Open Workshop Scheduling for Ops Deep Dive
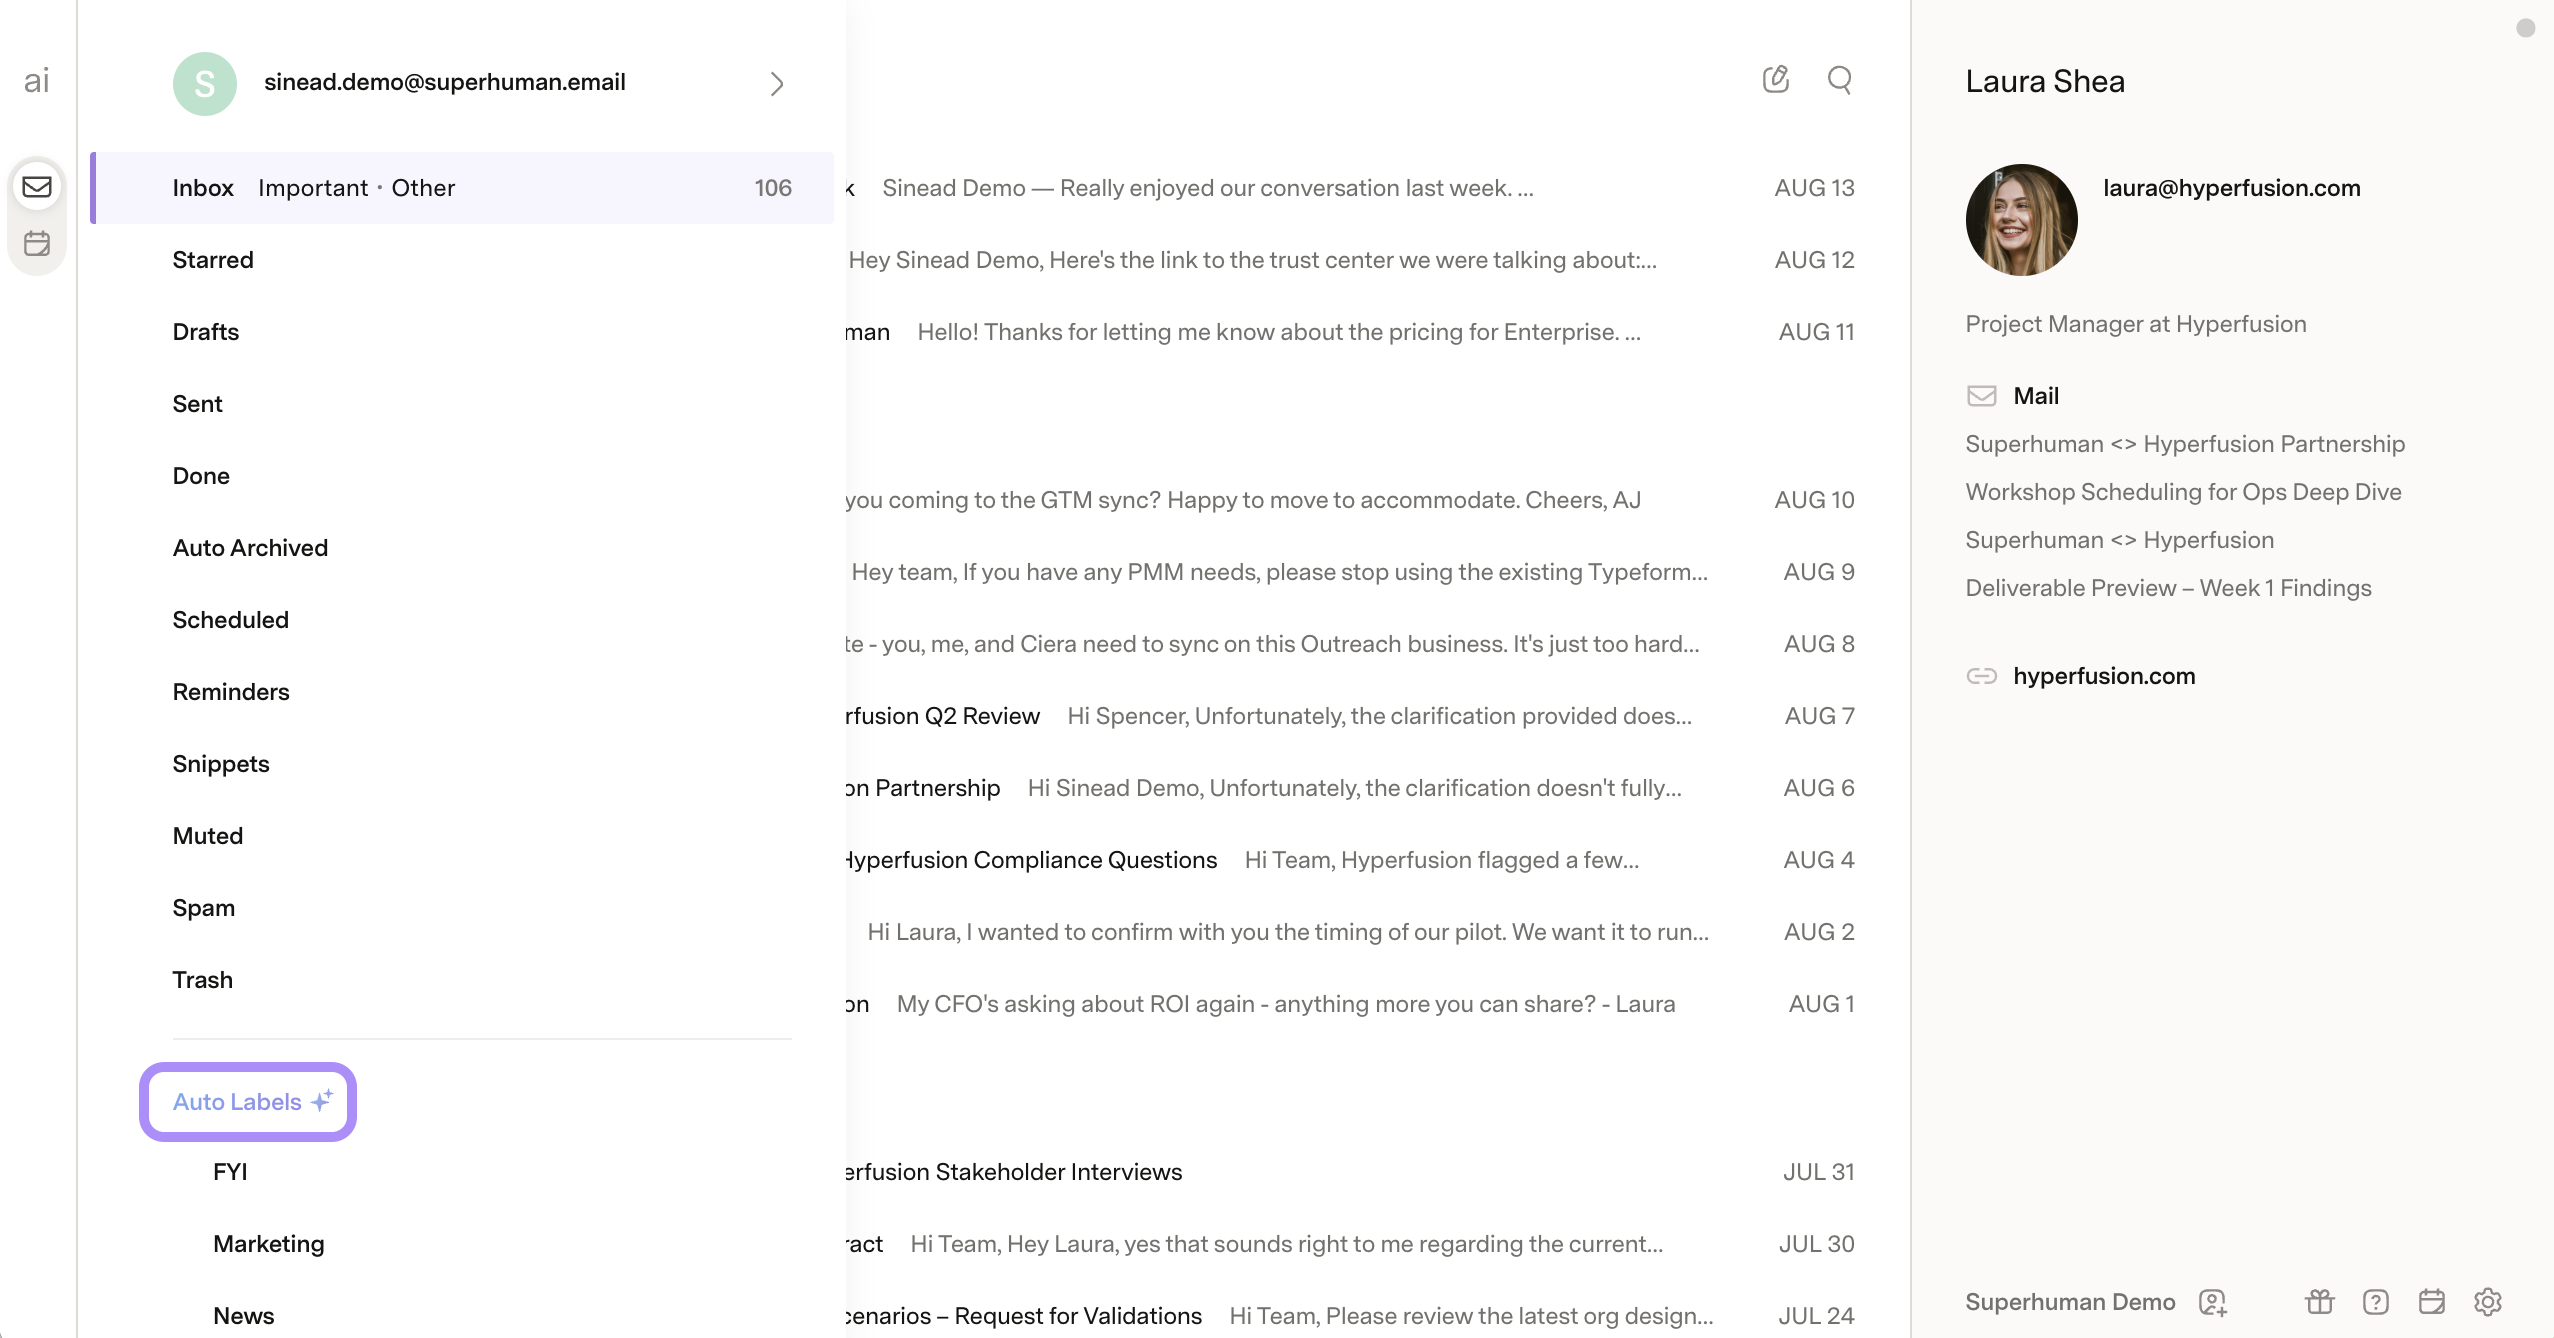The height and width of the screenshot is (1338, 2554). 2184,492
